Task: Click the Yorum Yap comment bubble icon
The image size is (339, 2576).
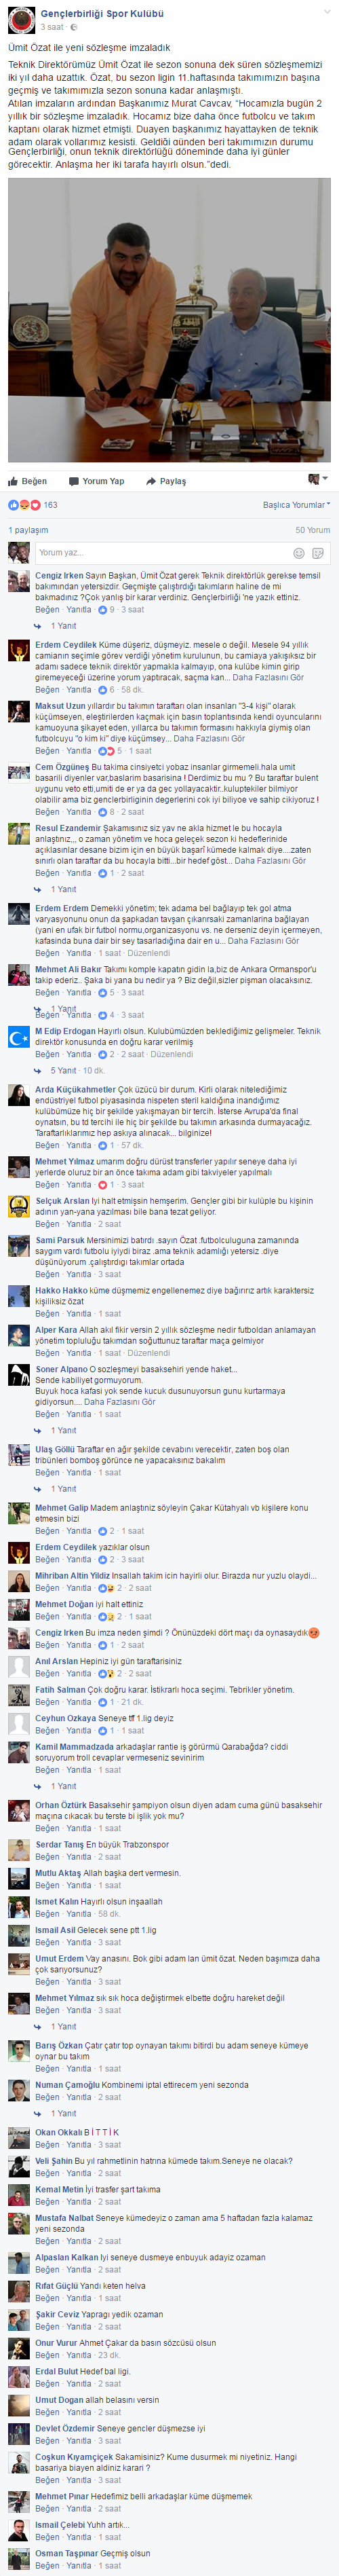Action: tap(73, 481)
